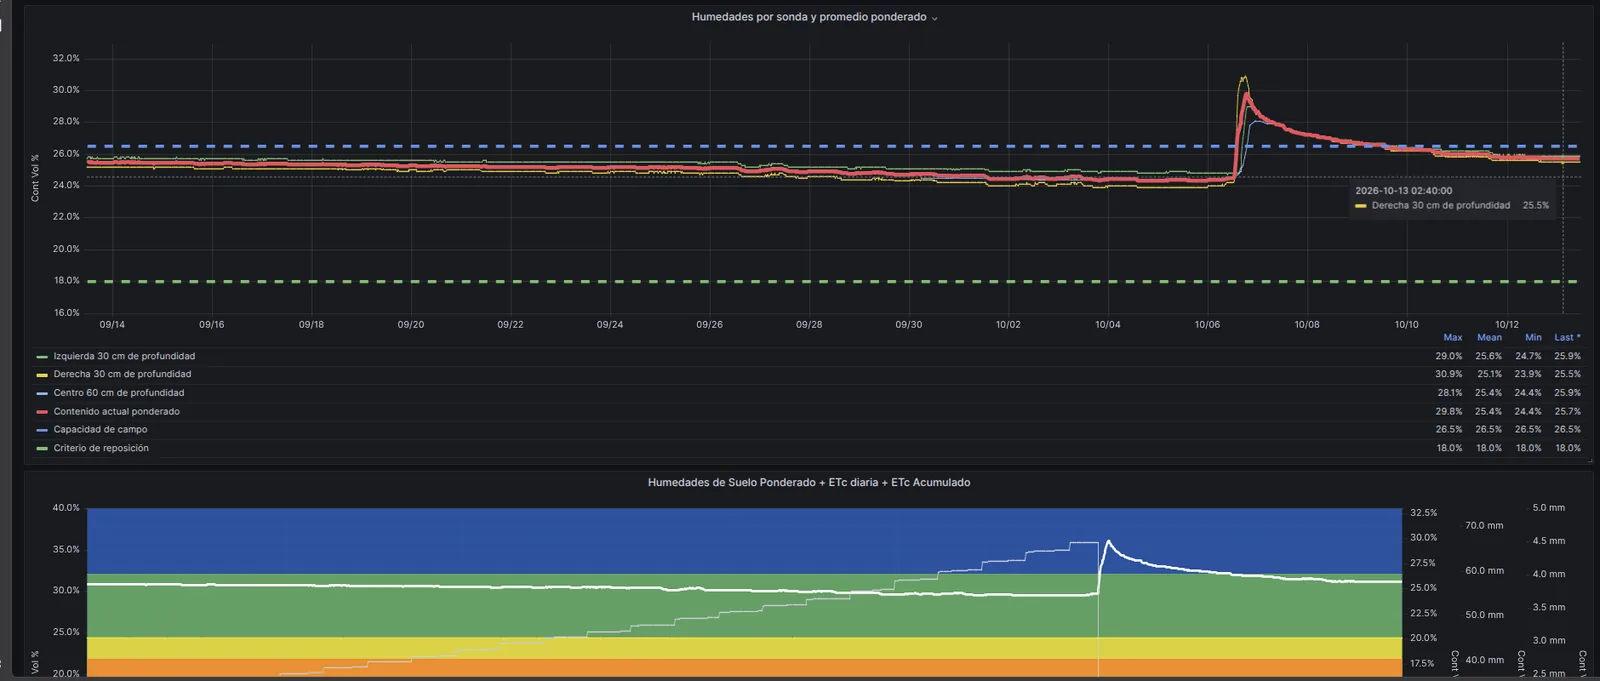Viewport: 1600px width, 681px height.
Task: Click the Last value 25.7% for Contenido actual
Action: pos(1568,411)
